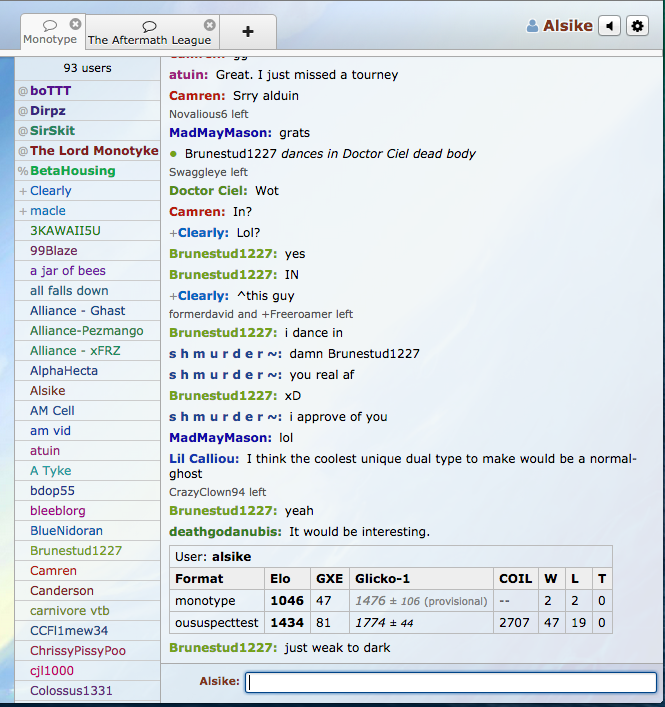The image size is (665, 707).
Task: Select Clearly in the user list
Action: [88, 191]
